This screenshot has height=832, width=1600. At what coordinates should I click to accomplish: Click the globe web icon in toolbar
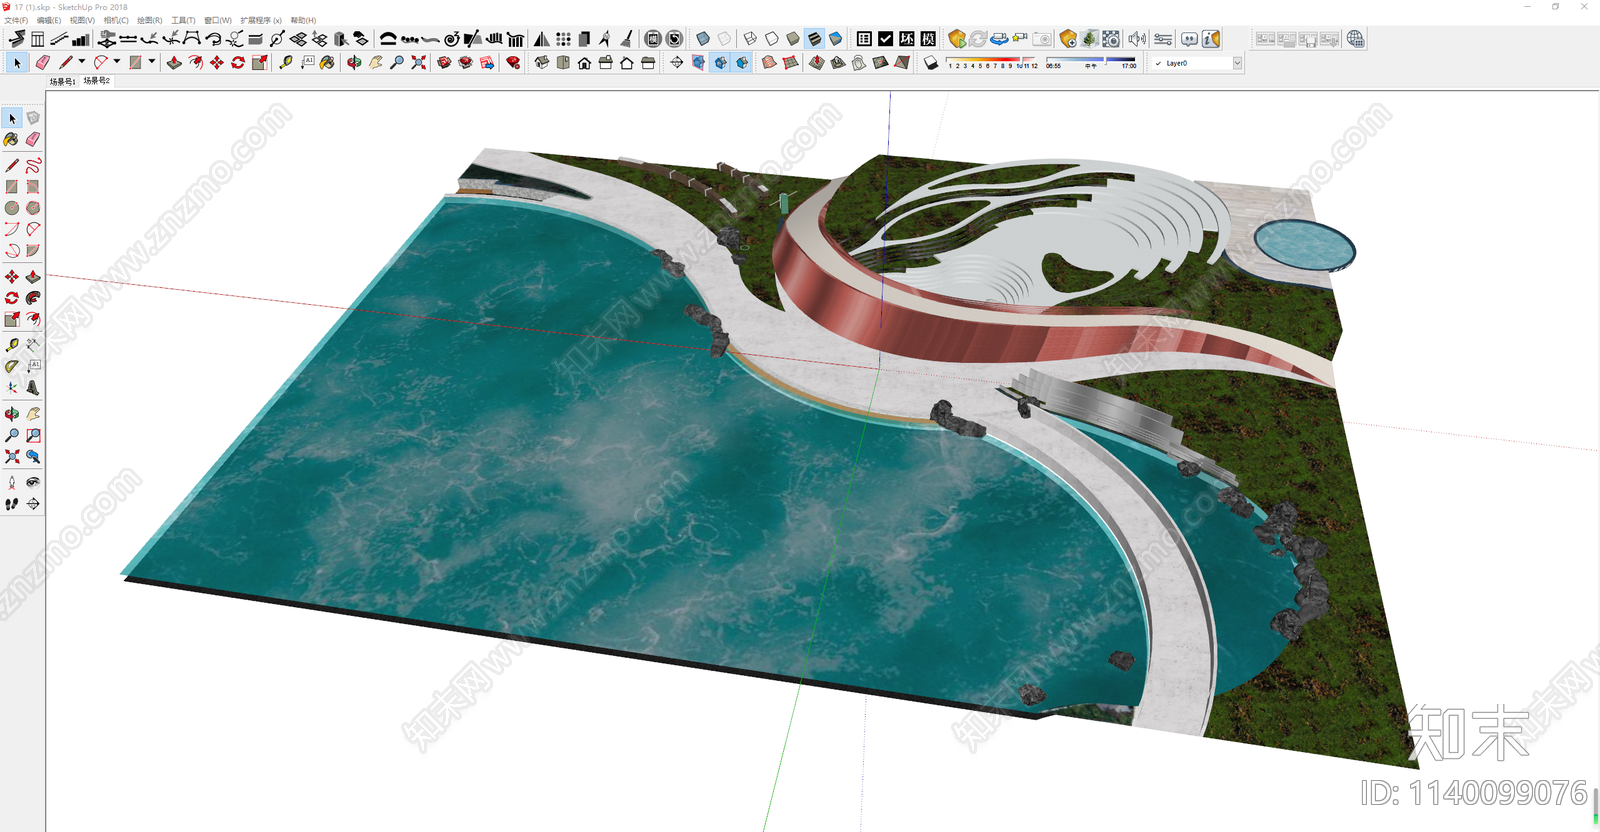pyautogui.click(x=1355, y=39)
